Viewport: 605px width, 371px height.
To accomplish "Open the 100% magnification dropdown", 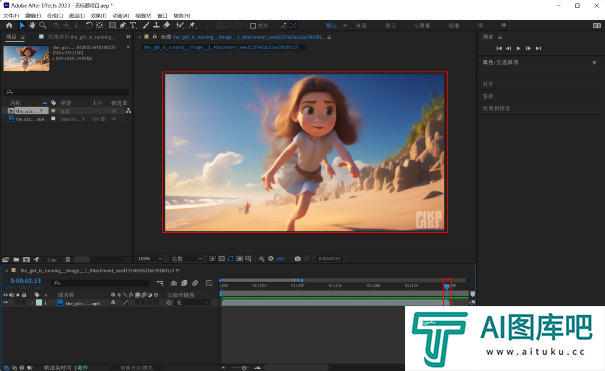I will (150, 258).
